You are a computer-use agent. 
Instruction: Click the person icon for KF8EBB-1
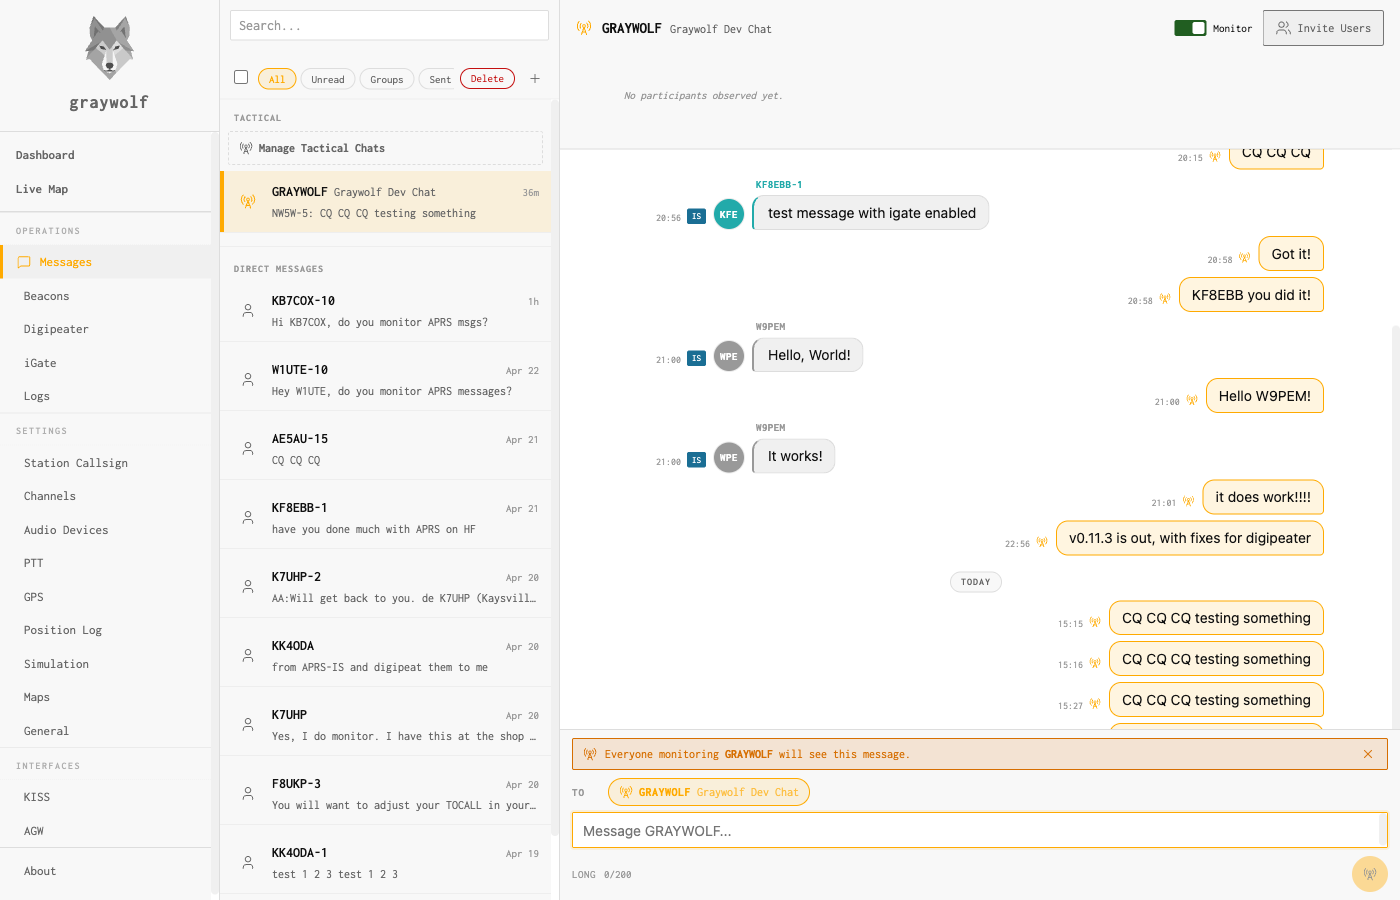[x=248, y=518]
